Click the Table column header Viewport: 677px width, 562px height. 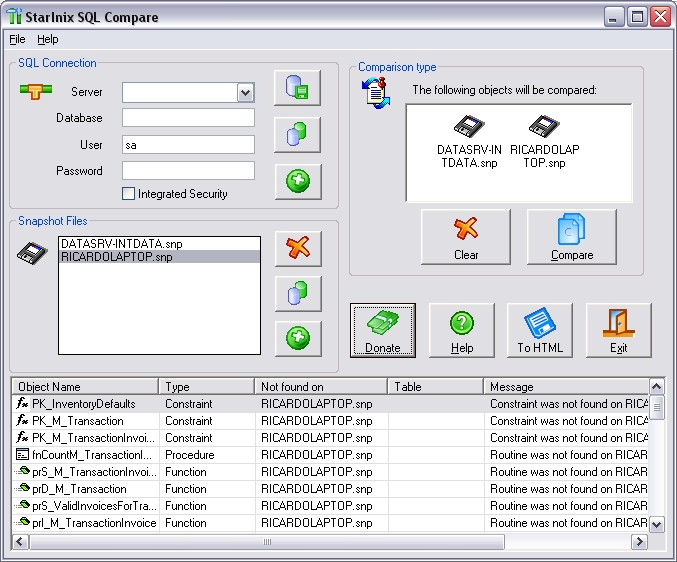pyautogui.click(x=435, y=386)
